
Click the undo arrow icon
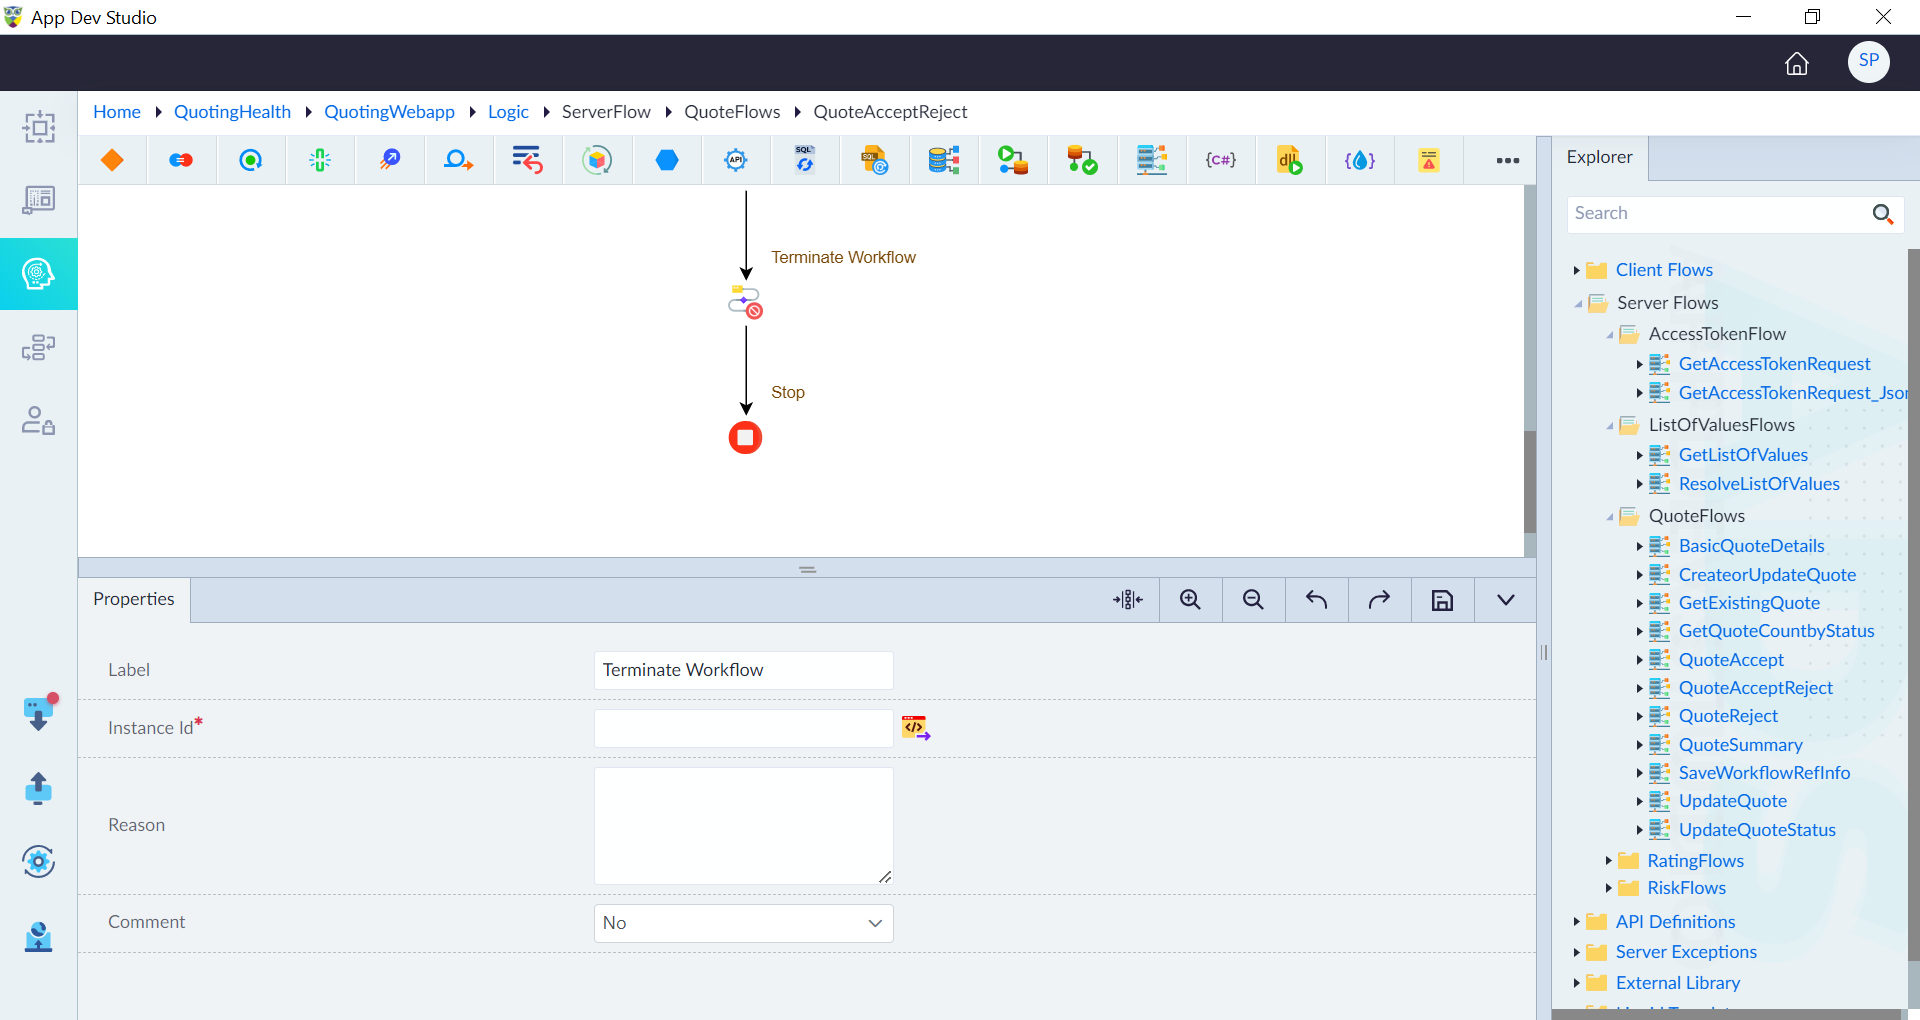pyautogui.click(x=1316, y=600)
